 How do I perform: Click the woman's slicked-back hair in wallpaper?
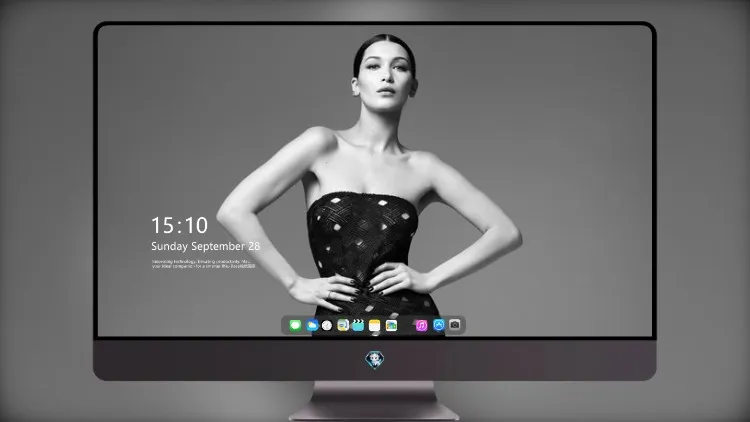(384, 47)
